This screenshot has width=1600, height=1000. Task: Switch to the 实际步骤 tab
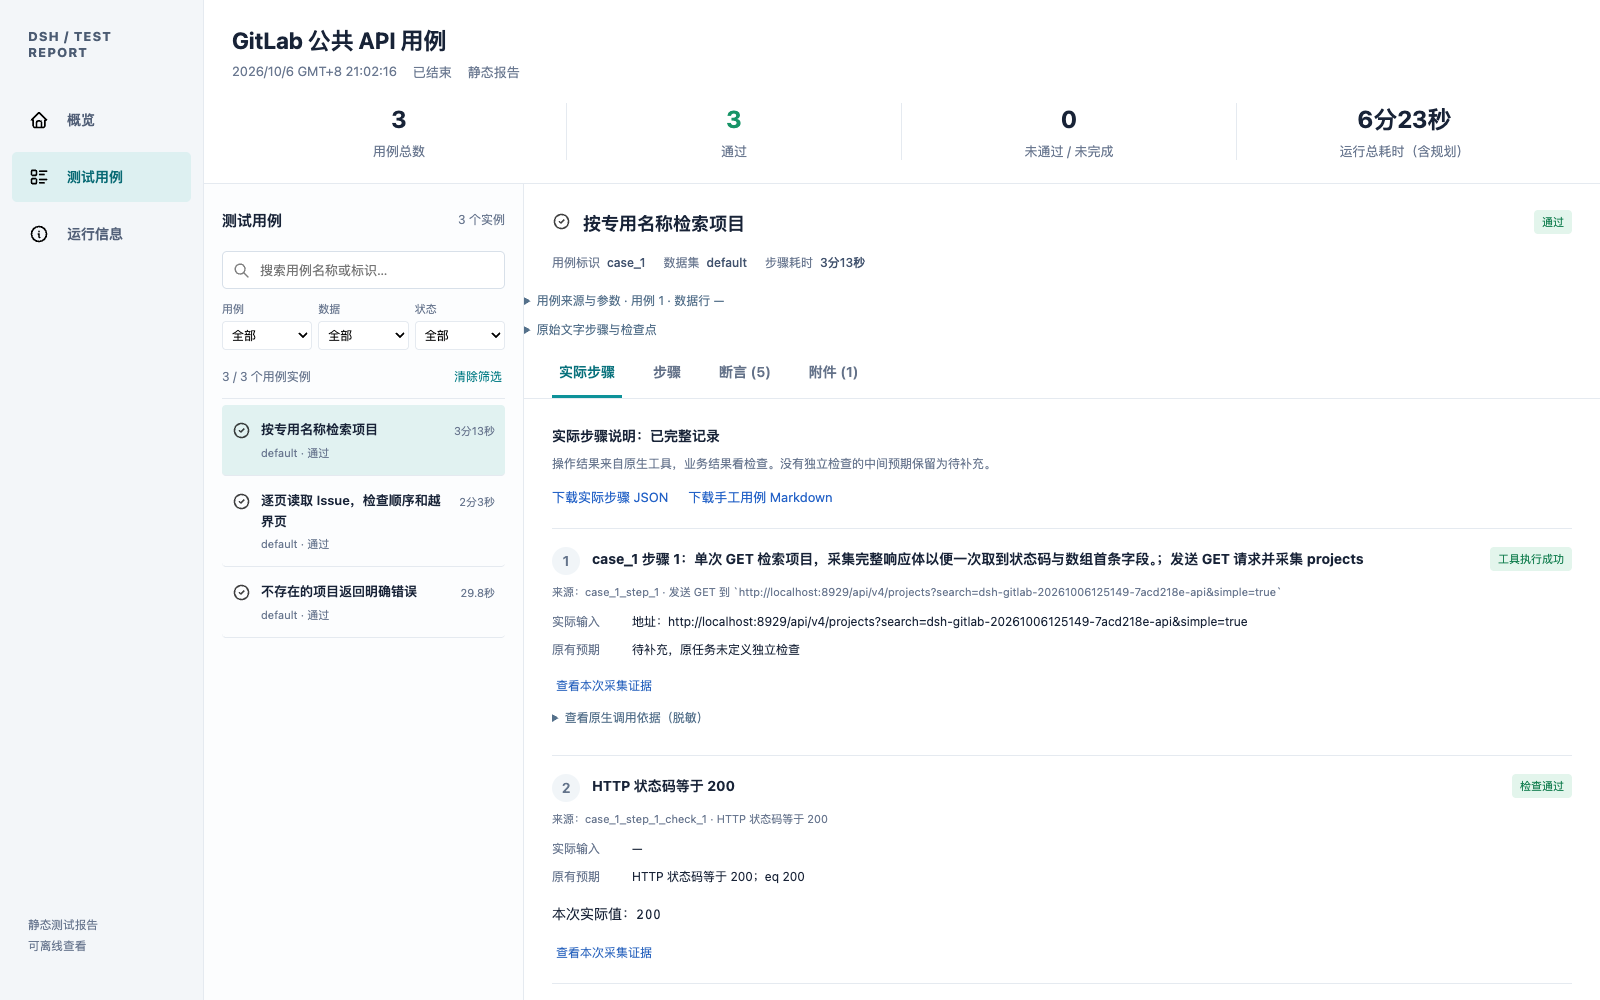(x=587, y=372)
